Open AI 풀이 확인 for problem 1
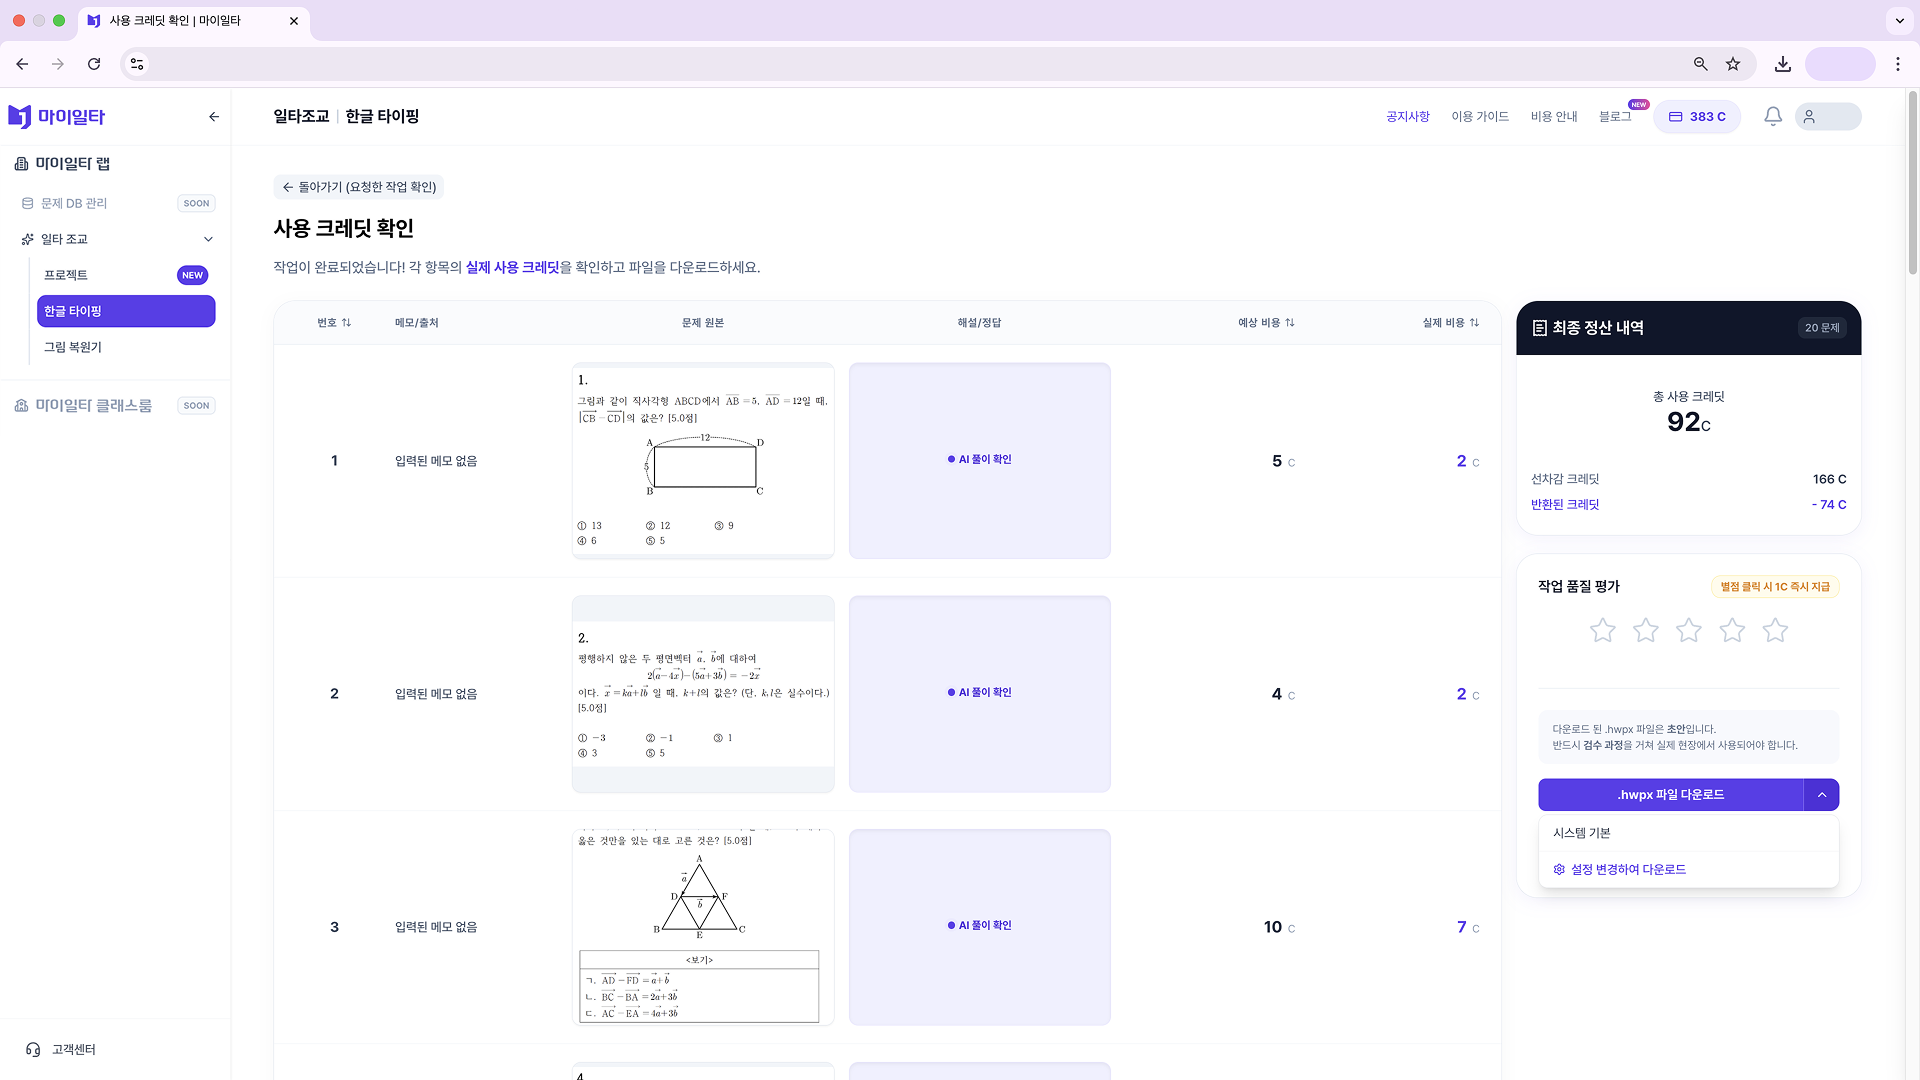1920x1080 pixels. 979,460
